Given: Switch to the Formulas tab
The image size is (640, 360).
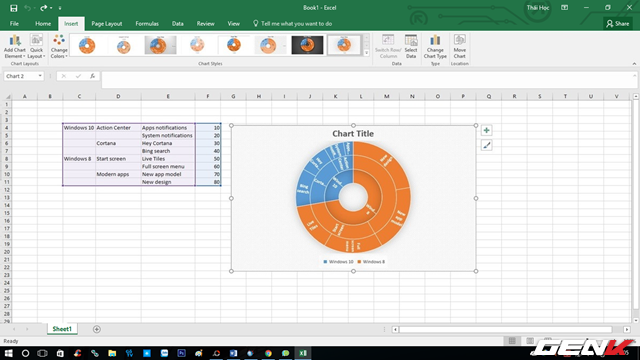Looking at the screenshot, I should tap(147, 24).
